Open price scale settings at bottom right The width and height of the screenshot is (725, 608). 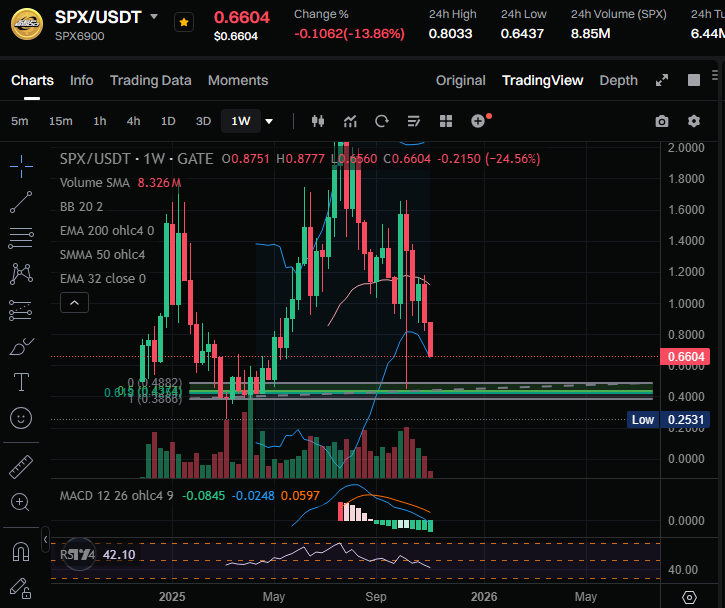pyautogui.click(x=689, y=597)
